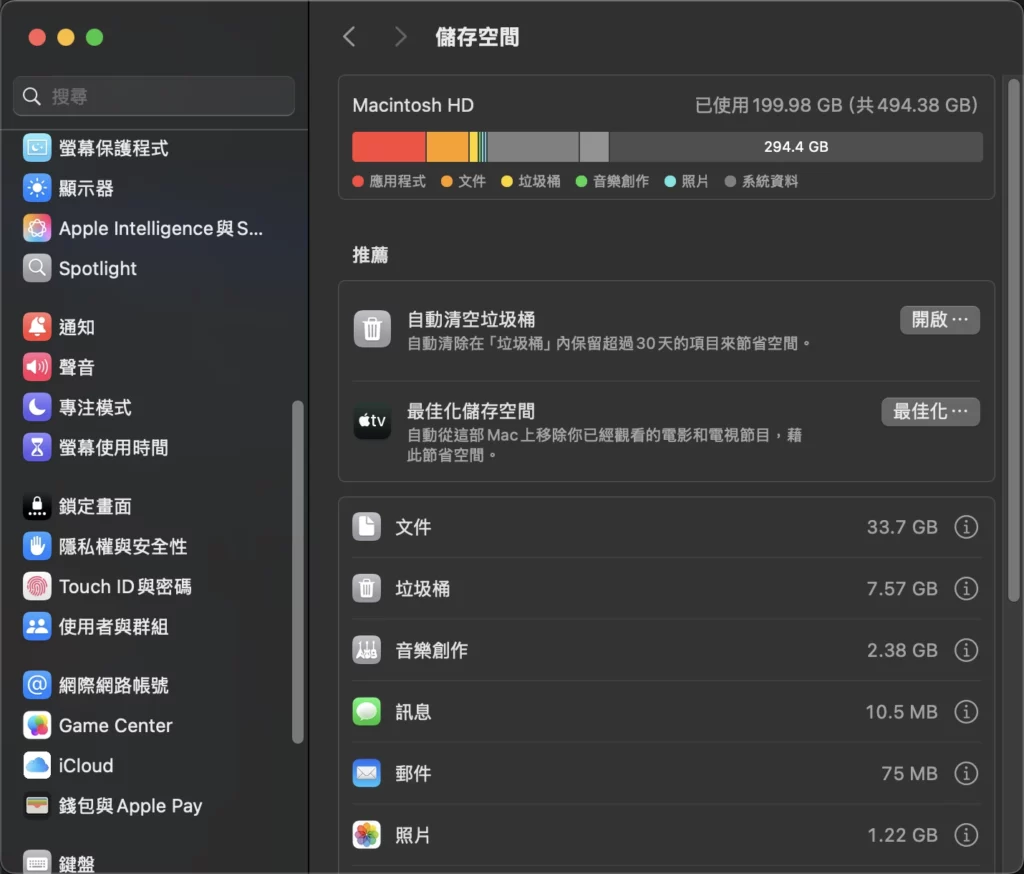Image resolution: width=1024 pixels, height=874 pixels.
Task: Show info for 照片 storage row
Action: 966,835
